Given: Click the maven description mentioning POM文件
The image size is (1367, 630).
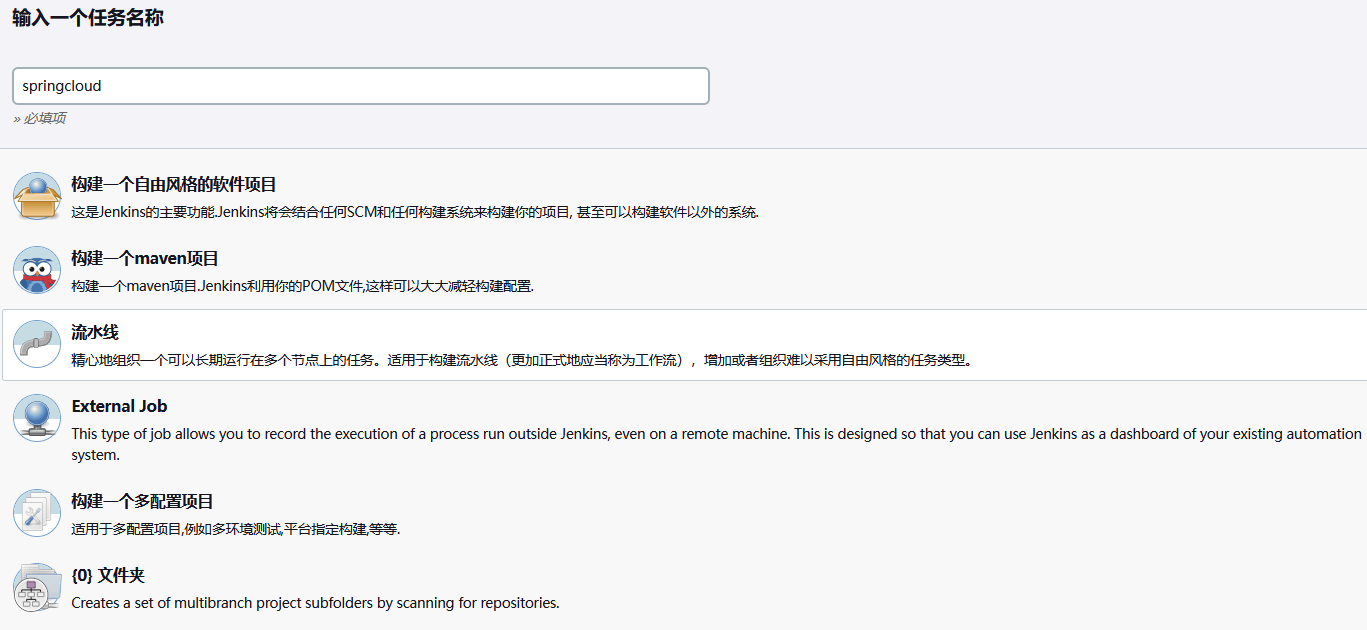Looking at the screenshot, I should point(303,286).
